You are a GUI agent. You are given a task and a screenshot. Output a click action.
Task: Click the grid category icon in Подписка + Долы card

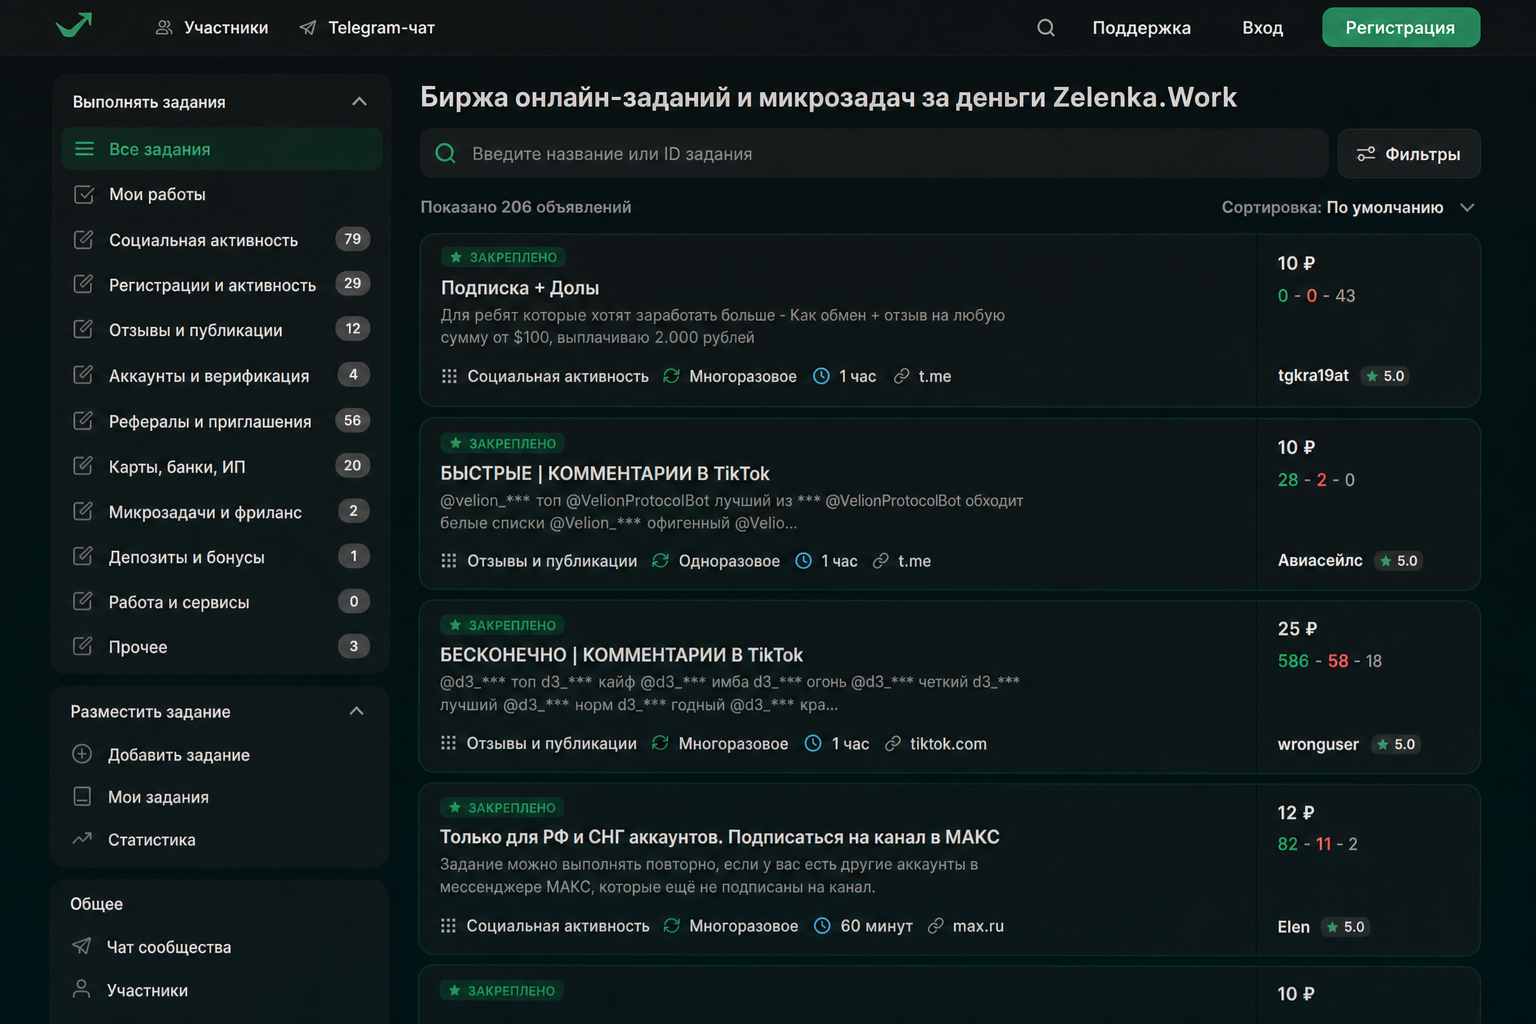tap(449, 376)
